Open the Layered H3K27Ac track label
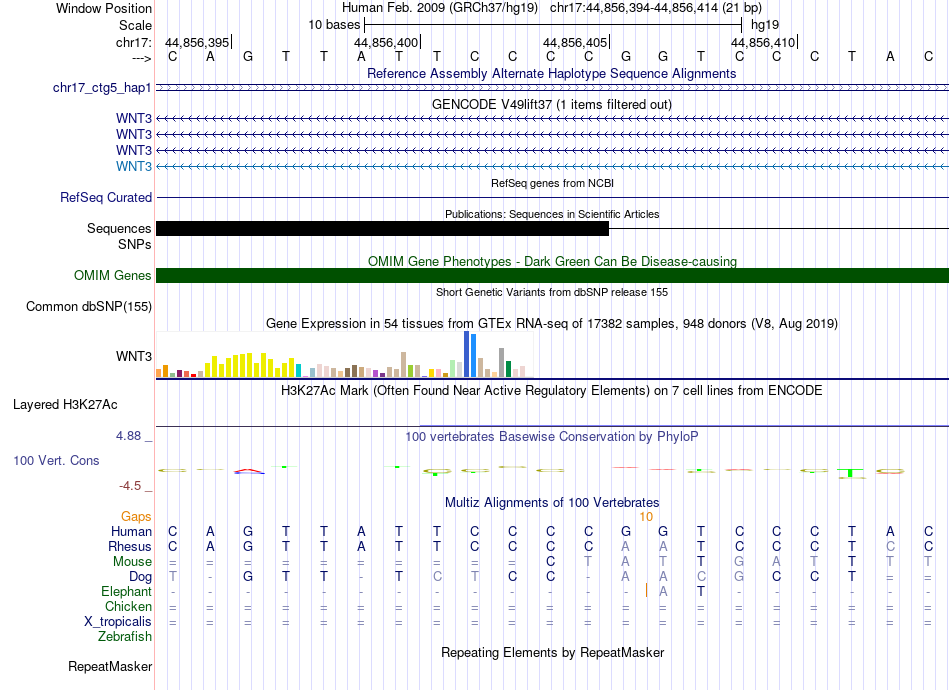This screenshot has width=950, height=690. [x=65, y=405]
